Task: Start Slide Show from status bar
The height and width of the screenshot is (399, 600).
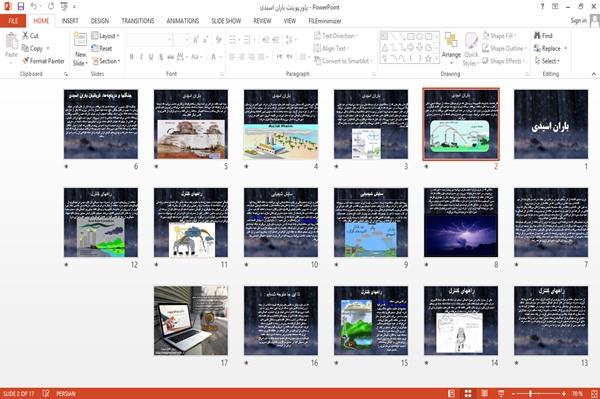Action: pos(501,394)
